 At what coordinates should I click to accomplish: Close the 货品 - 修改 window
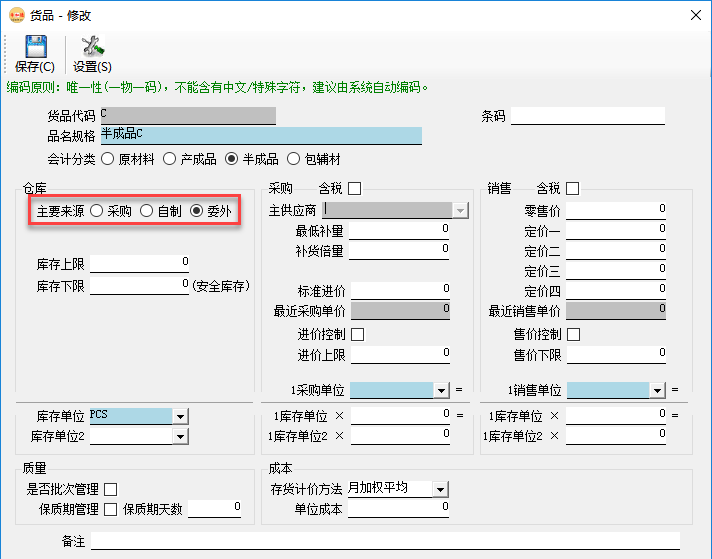696,15
